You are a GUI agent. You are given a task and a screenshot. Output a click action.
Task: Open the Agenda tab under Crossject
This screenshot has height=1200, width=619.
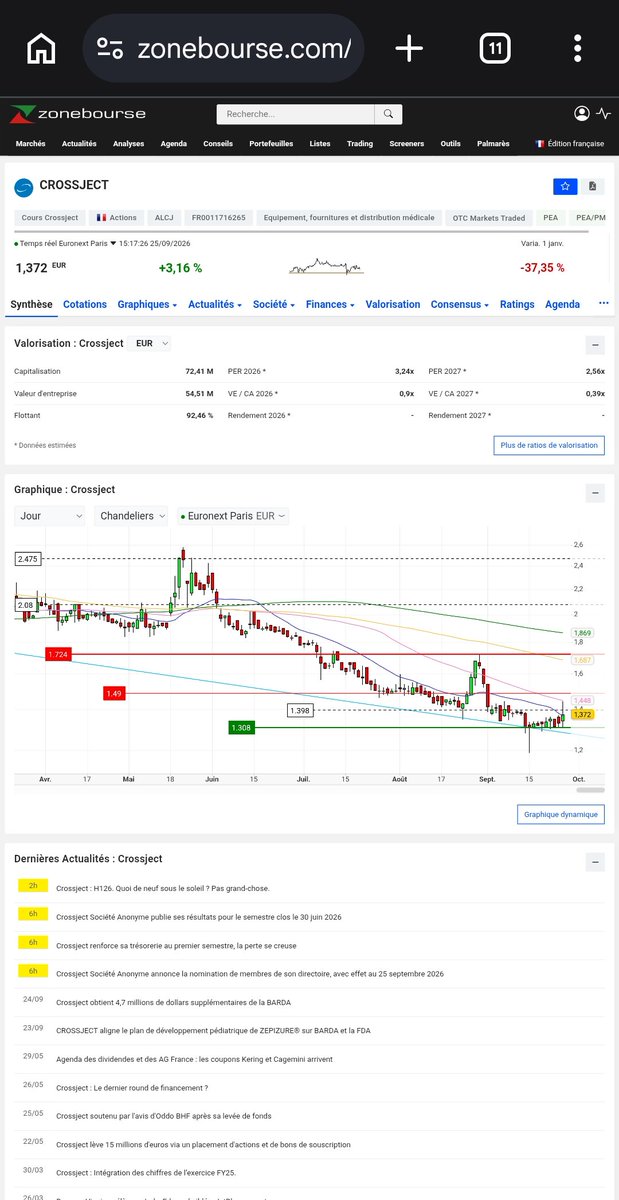(x=562, y=304)
